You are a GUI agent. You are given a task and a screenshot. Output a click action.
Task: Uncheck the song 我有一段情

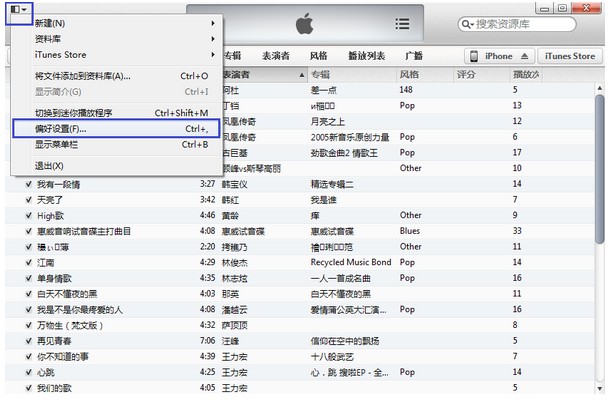(28, 184)
